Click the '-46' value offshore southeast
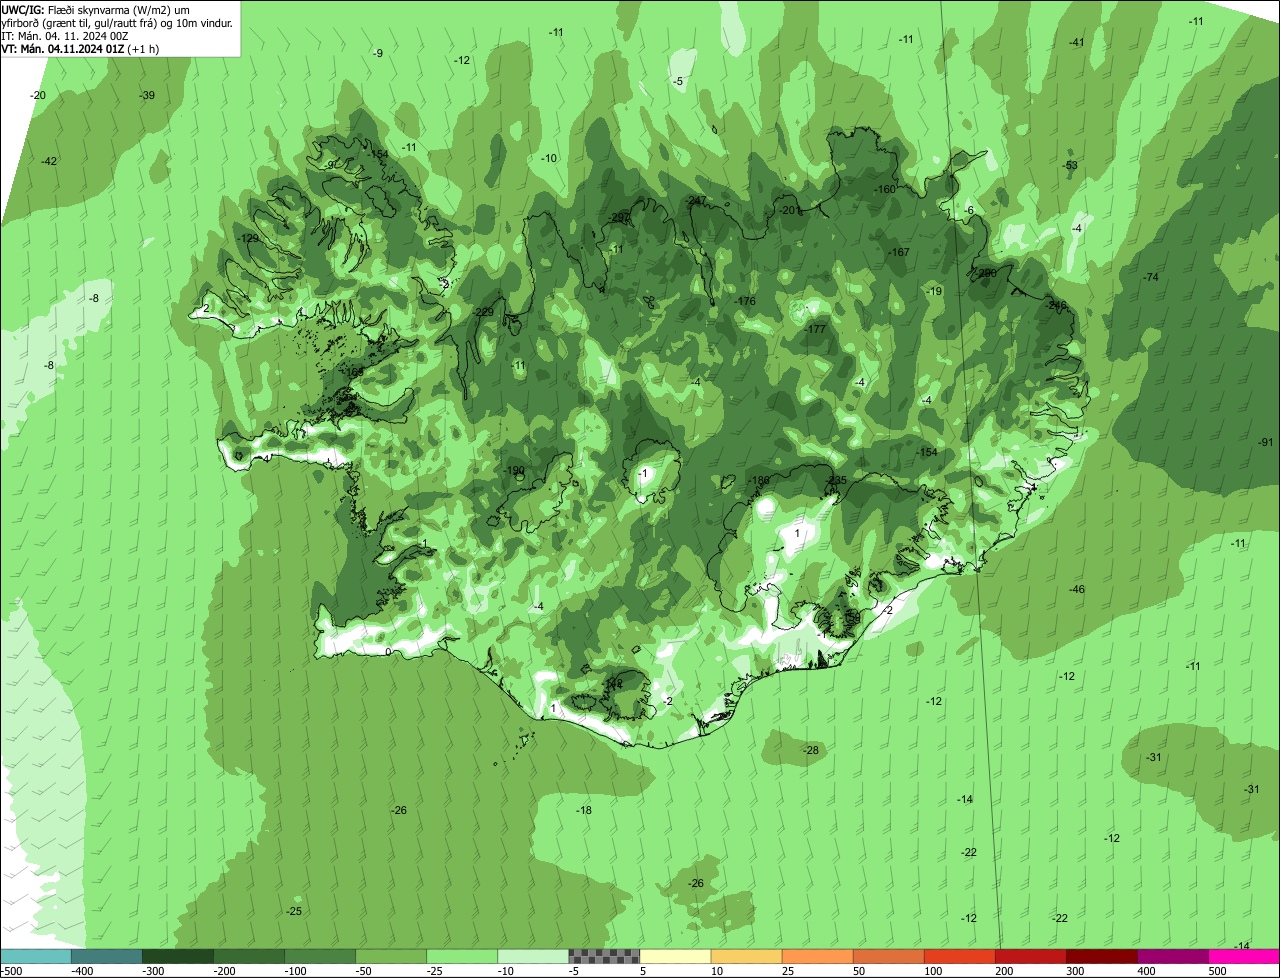Image resolution: width=1280 pixels, height=978 pixels. point(1077,589)
